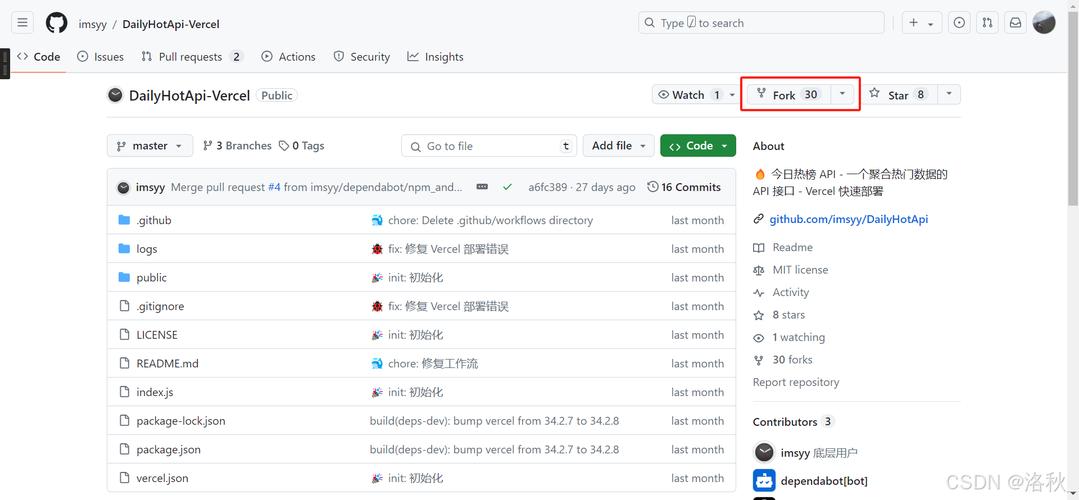Open commit message 'chore: 修复工作流'

[x=433, y=363]
